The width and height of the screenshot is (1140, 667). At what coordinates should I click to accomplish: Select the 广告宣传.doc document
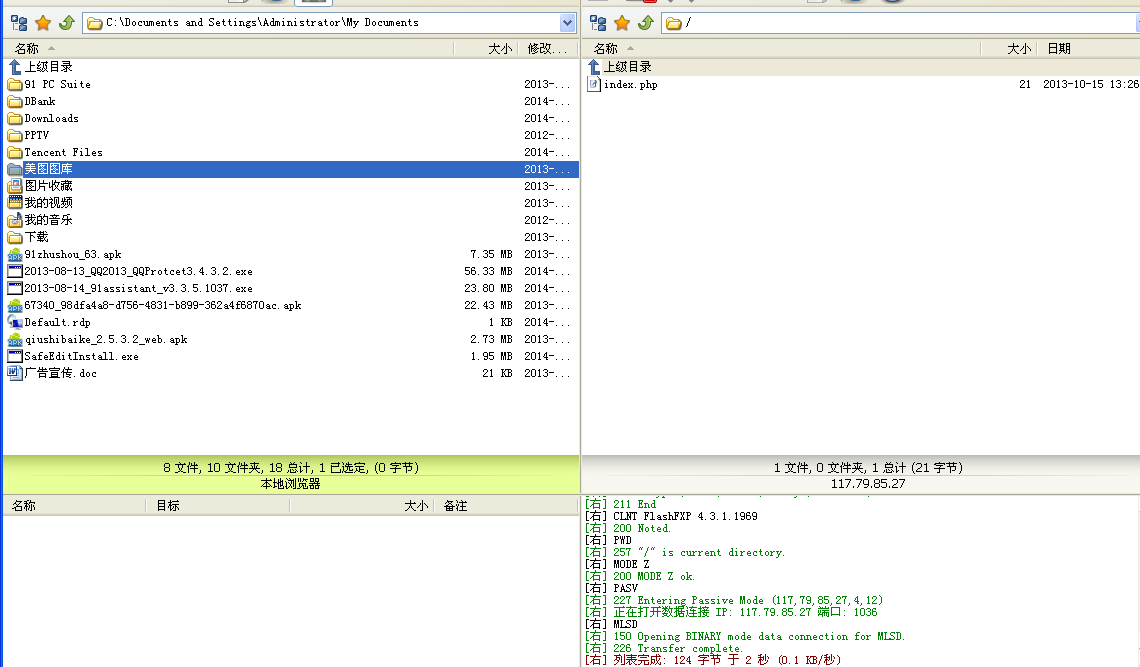coord(60,373)
